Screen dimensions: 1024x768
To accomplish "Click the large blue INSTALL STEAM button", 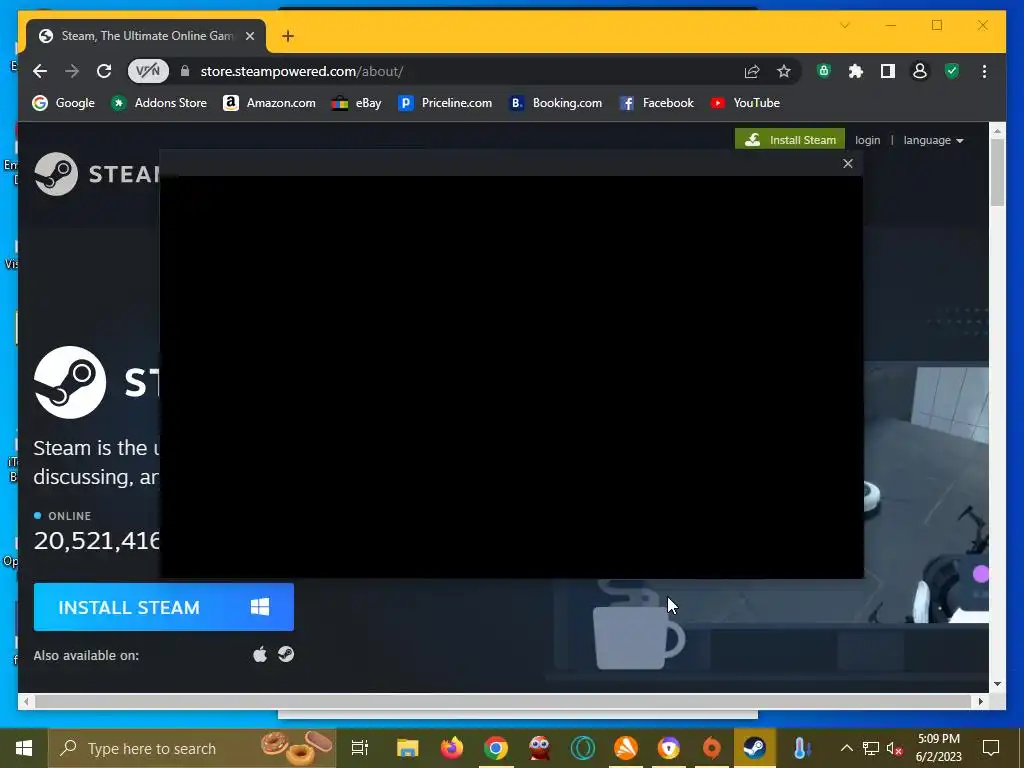I will pyautogui.click(x=164, y=607).
